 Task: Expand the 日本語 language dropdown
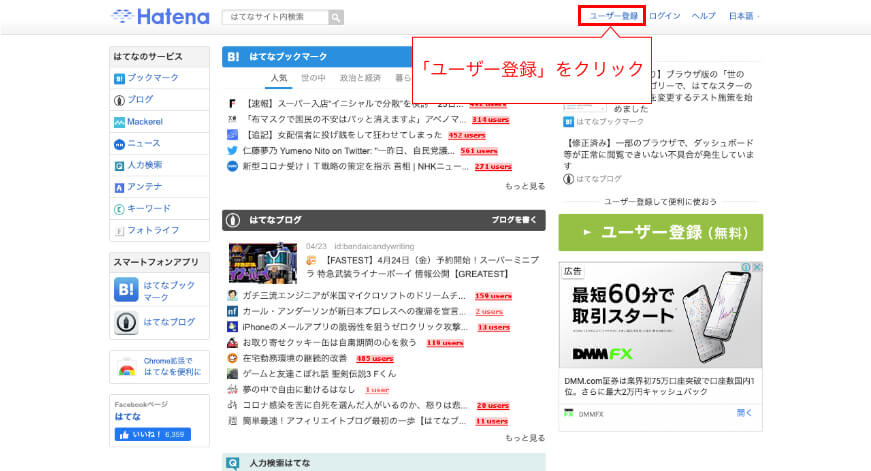[744, 16]
